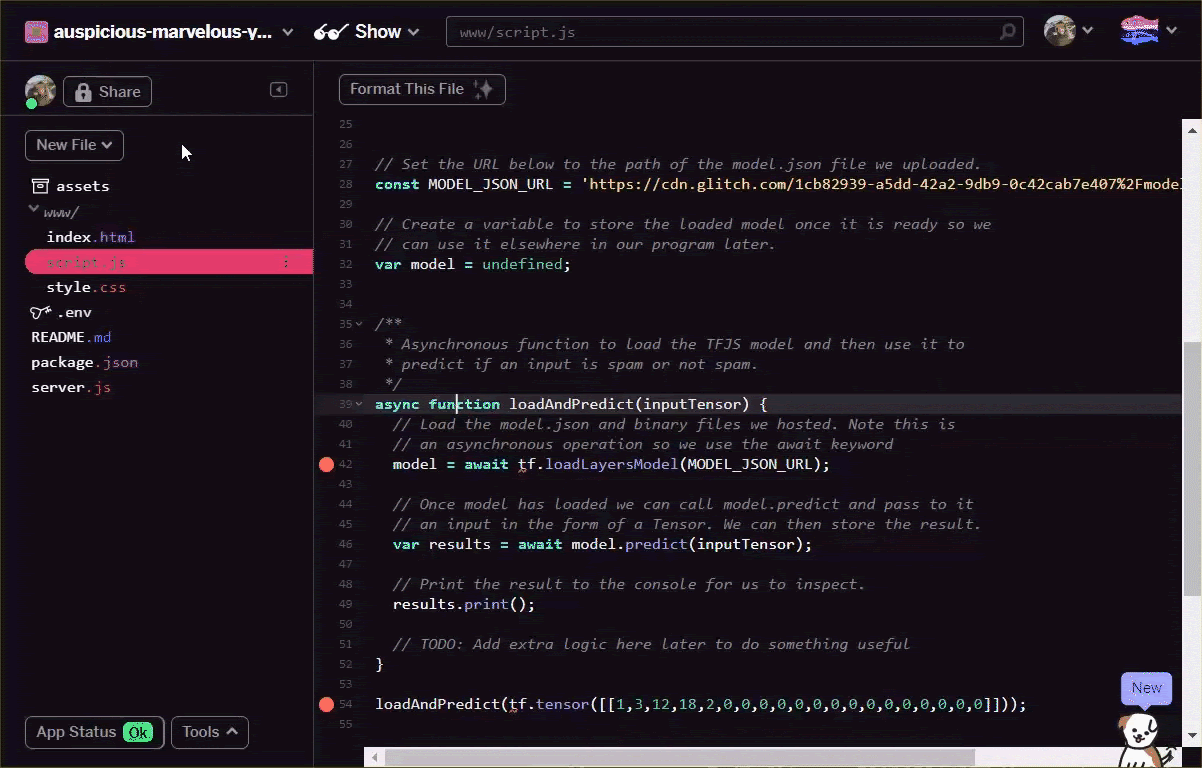Toggle the breakpoint on line 42
Screen dimensions: 1202x768
pos(326,464)
